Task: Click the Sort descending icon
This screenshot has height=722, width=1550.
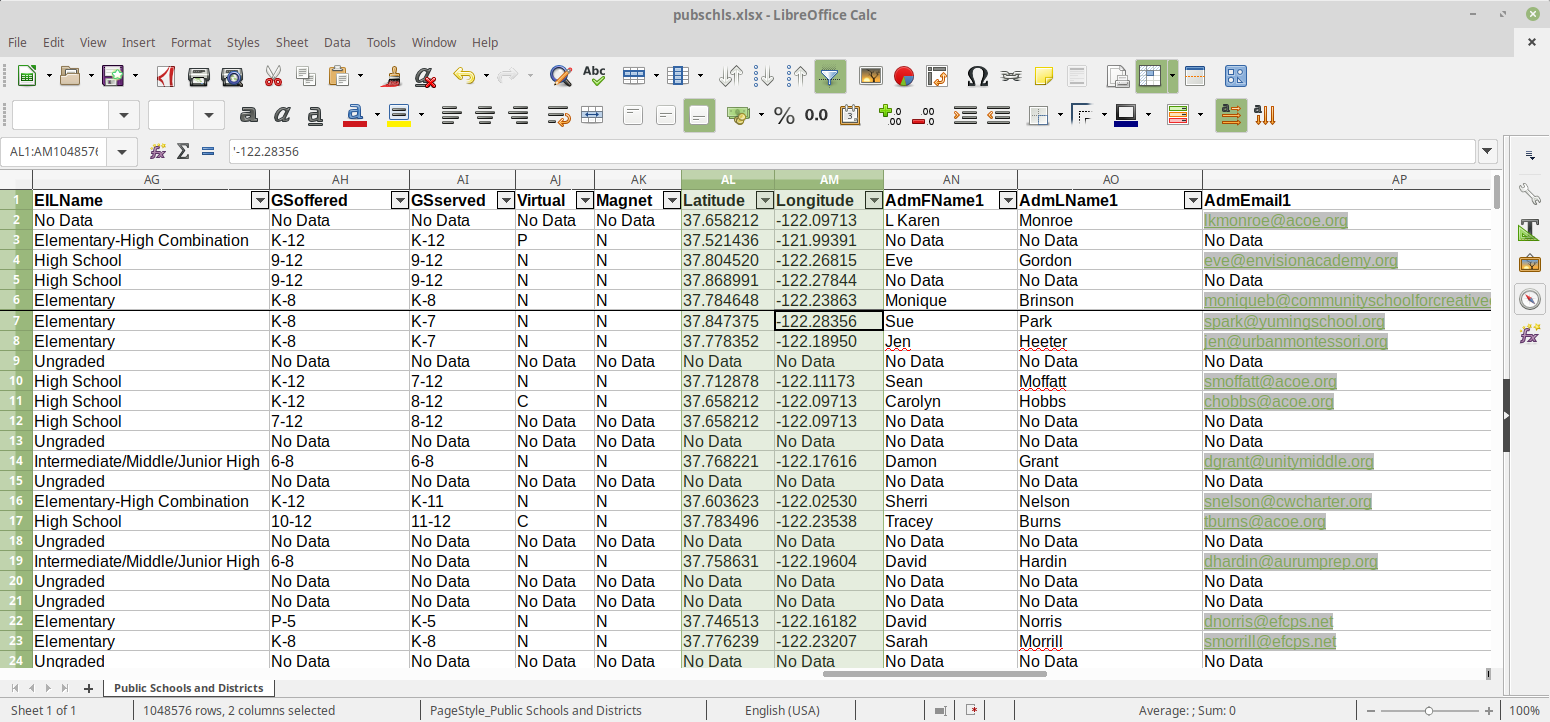Action: (797, 76)
